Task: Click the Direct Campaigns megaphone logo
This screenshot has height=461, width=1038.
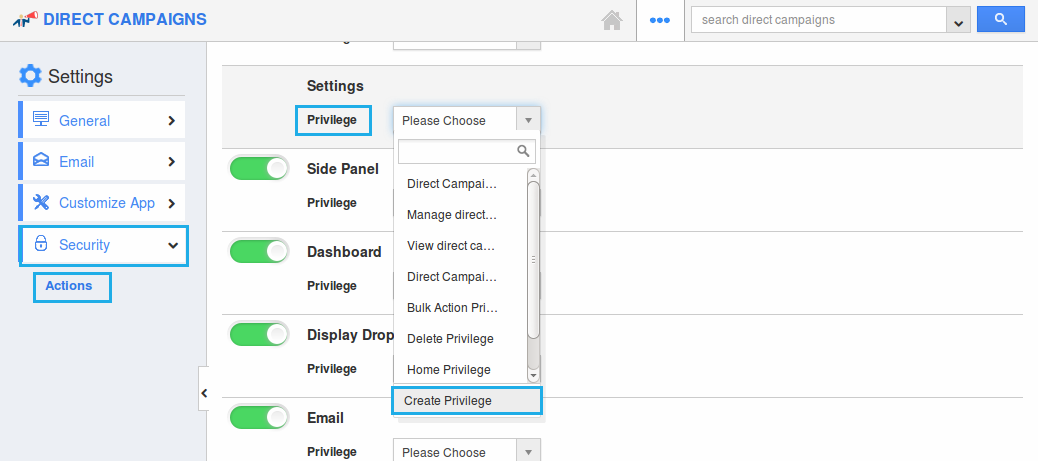Action: 25,19
